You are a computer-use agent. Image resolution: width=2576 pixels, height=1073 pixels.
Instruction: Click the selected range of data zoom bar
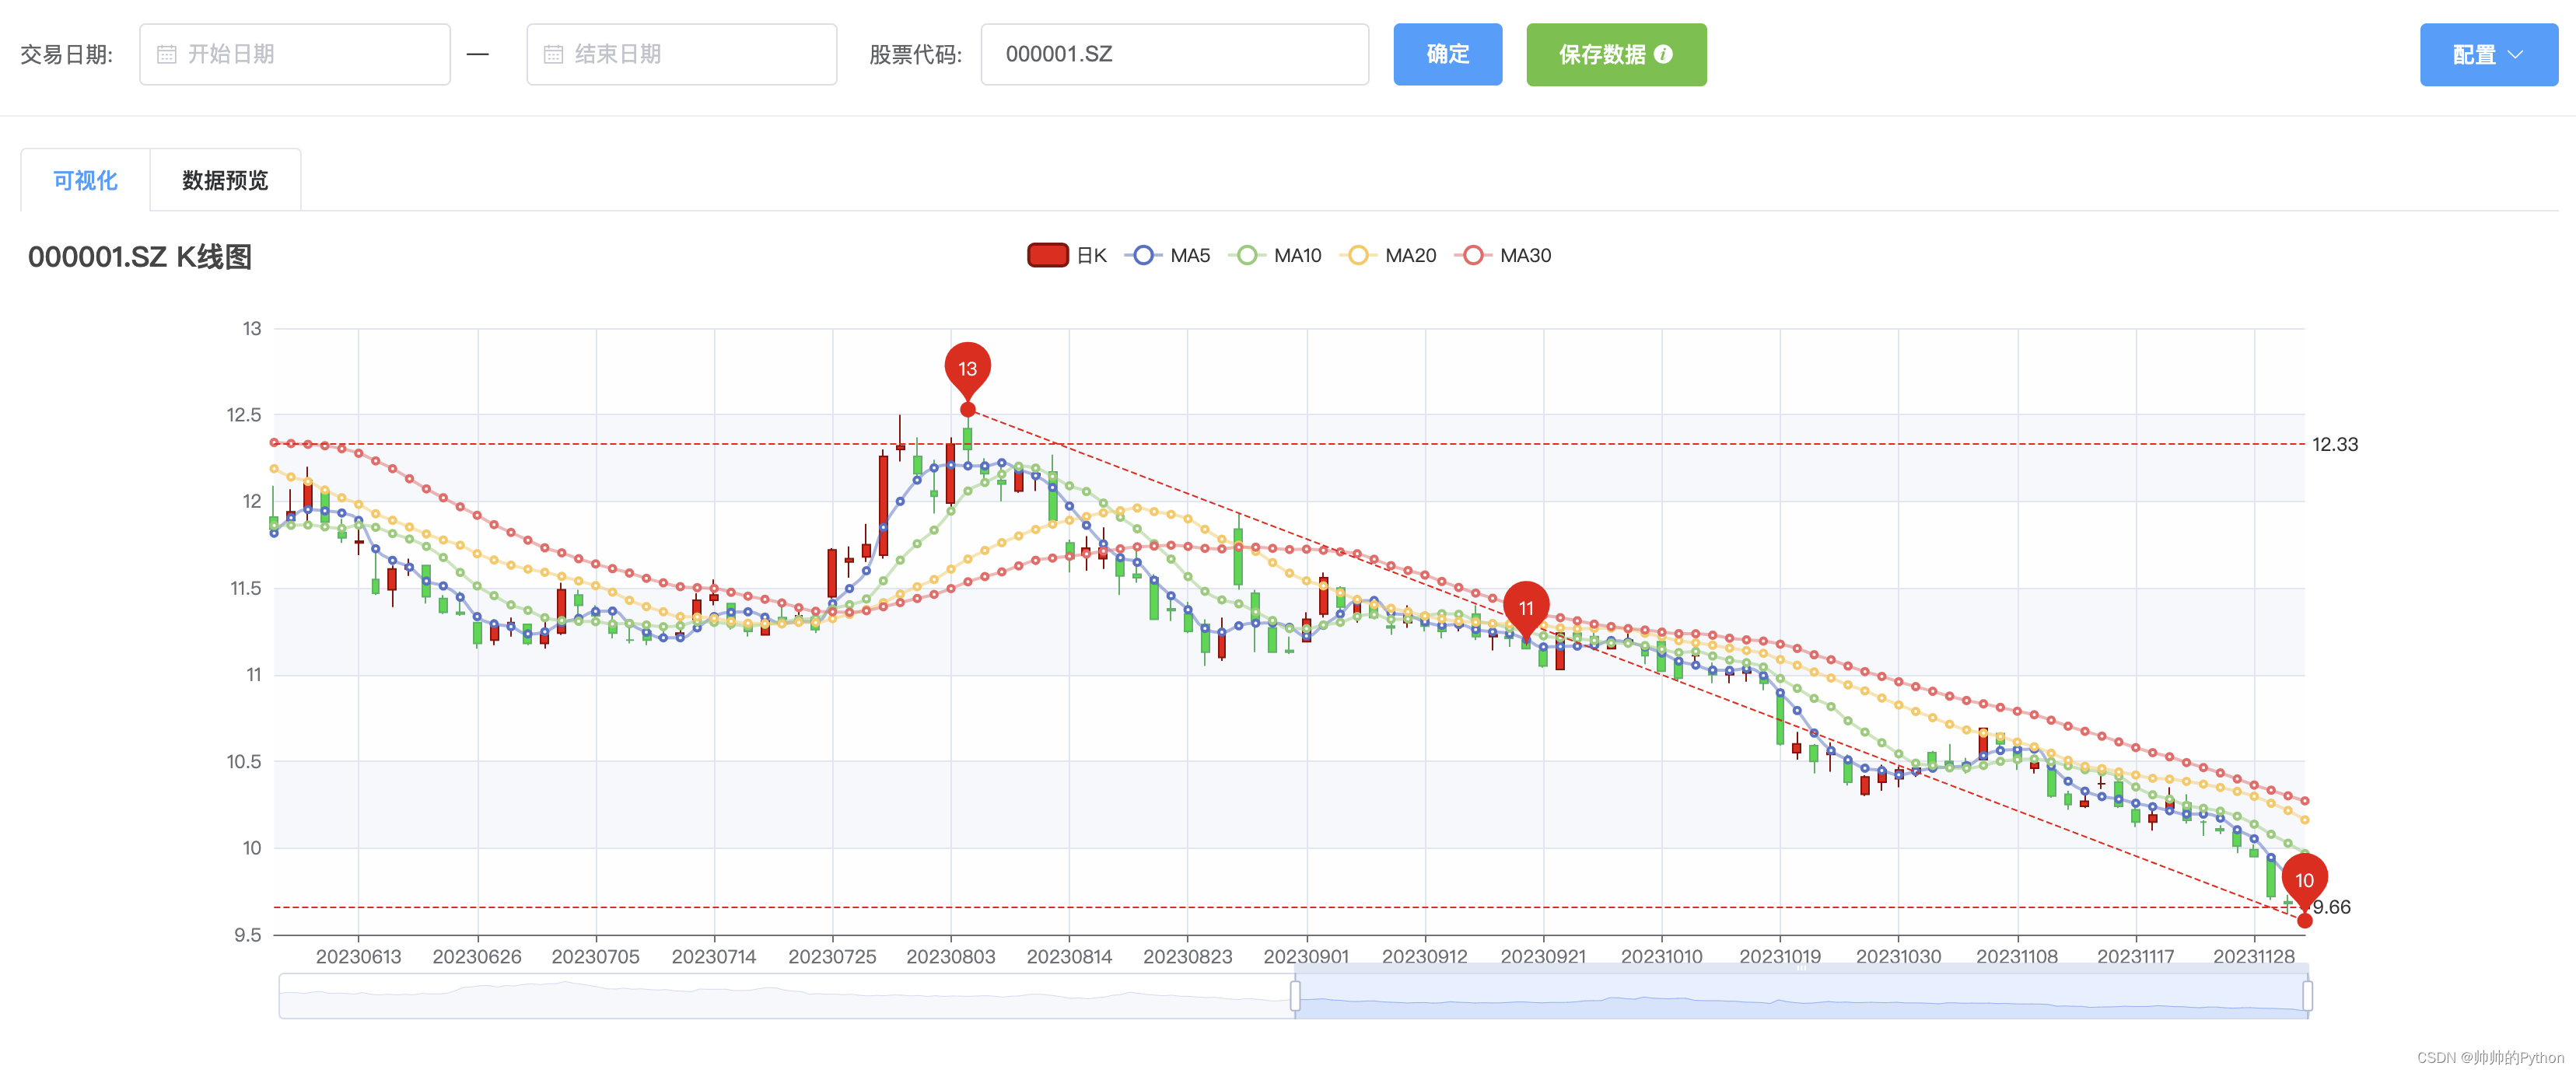pos(1801,995)
